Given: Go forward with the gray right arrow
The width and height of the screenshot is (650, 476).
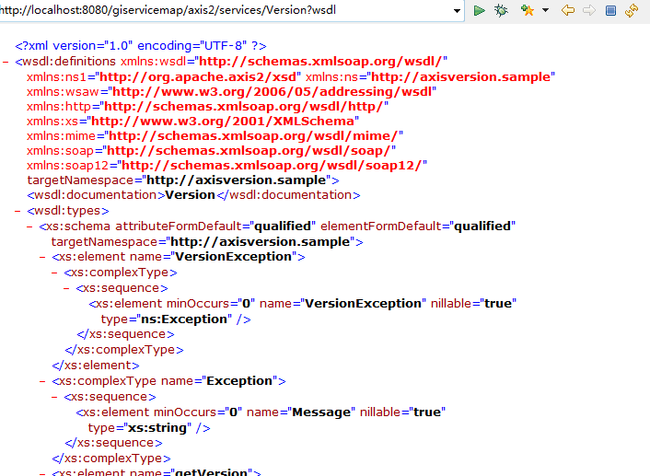Looking at the screenshot, I should pos(589,10).
